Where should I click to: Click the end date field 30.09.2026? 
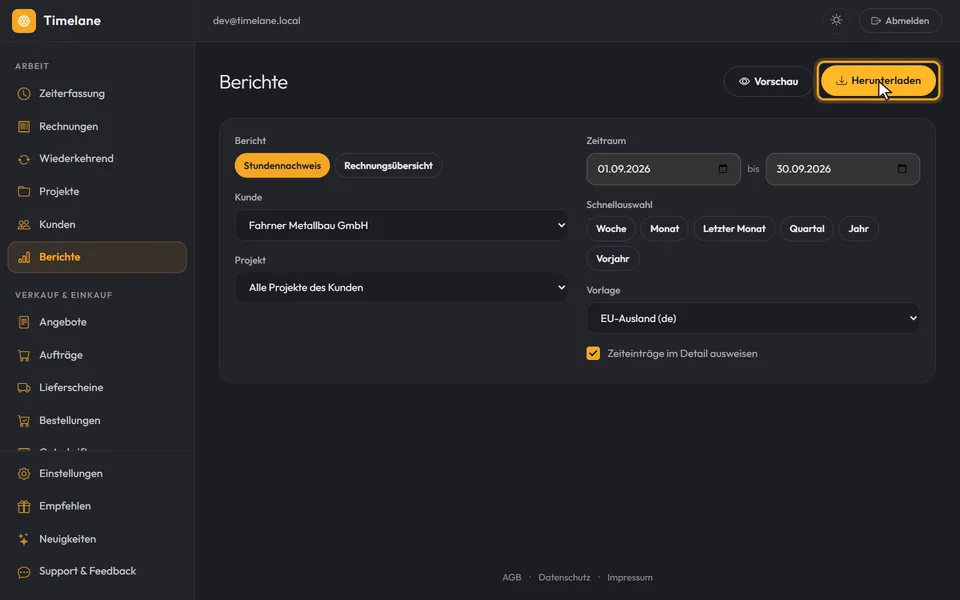[x=842, y=169]
